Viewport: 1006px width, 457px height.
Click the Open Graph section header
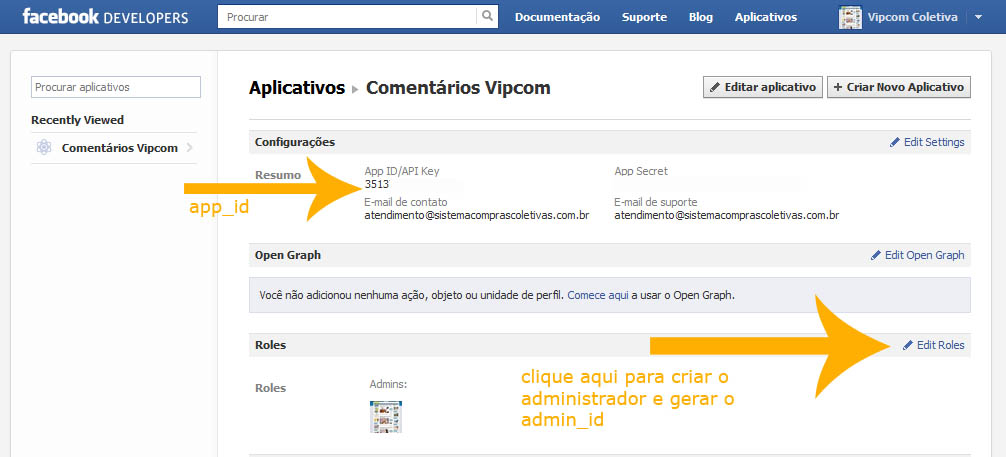click(x=287, y=255)
